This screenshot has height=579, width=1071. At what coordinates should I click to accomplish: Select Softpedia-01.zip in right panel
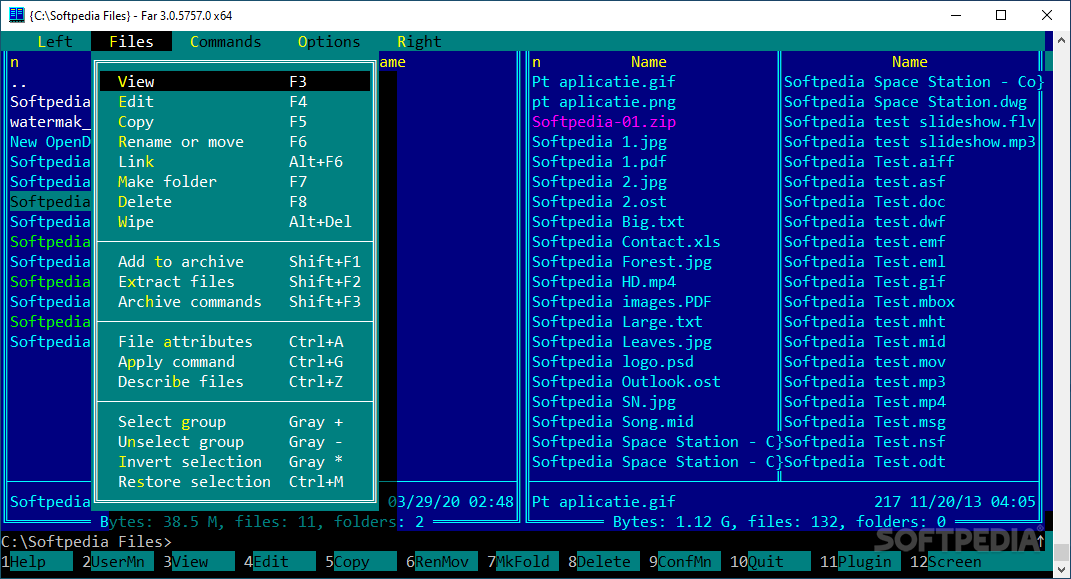pyautogui.click(x=604, y=122)
